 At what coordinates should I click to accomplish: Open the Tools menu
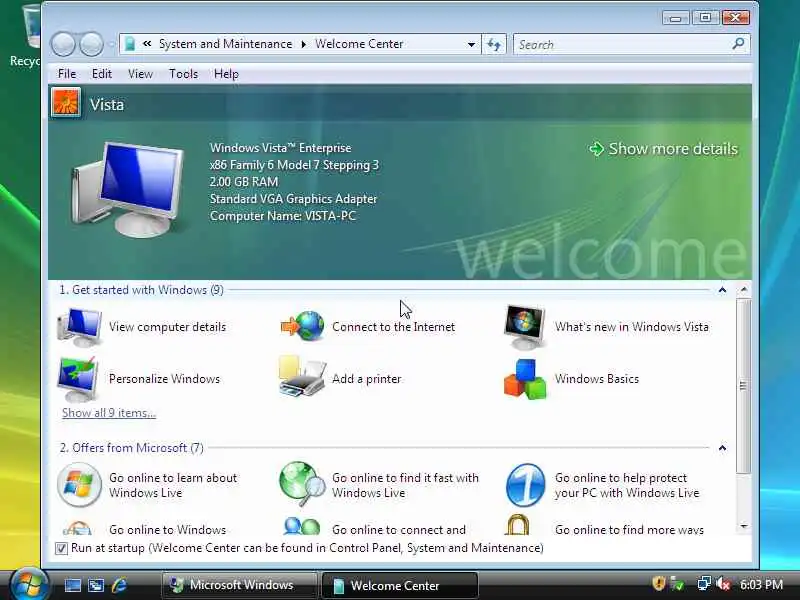[183, 74]
